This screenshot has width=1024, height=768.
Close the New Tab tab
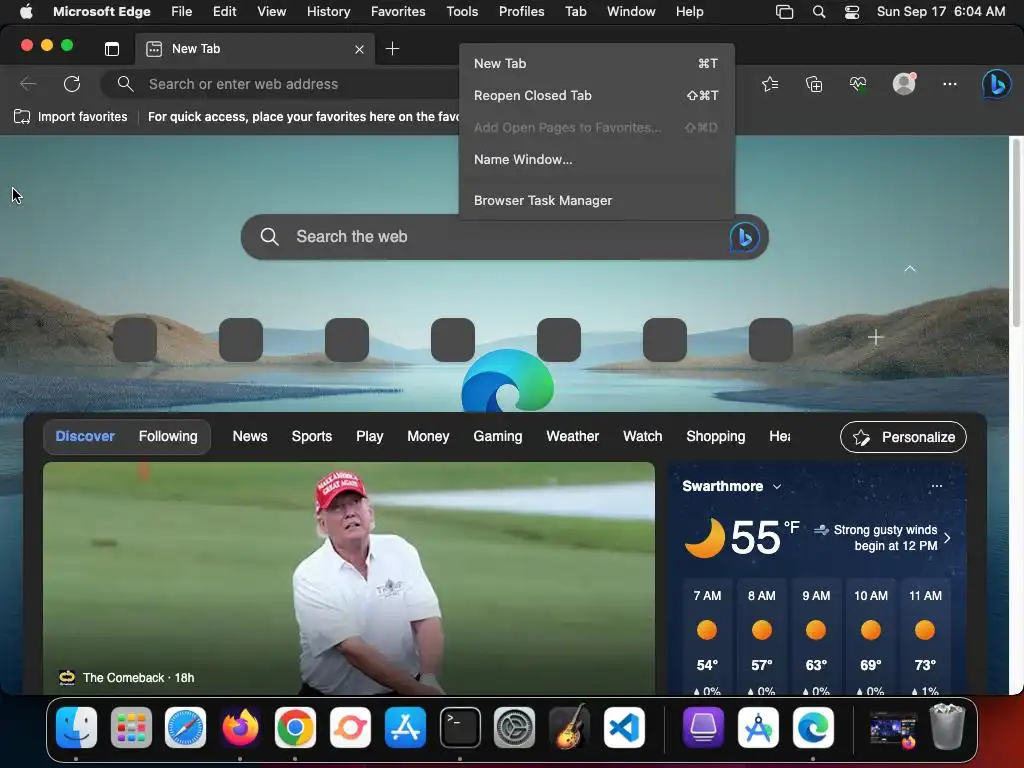coord(359,50)
